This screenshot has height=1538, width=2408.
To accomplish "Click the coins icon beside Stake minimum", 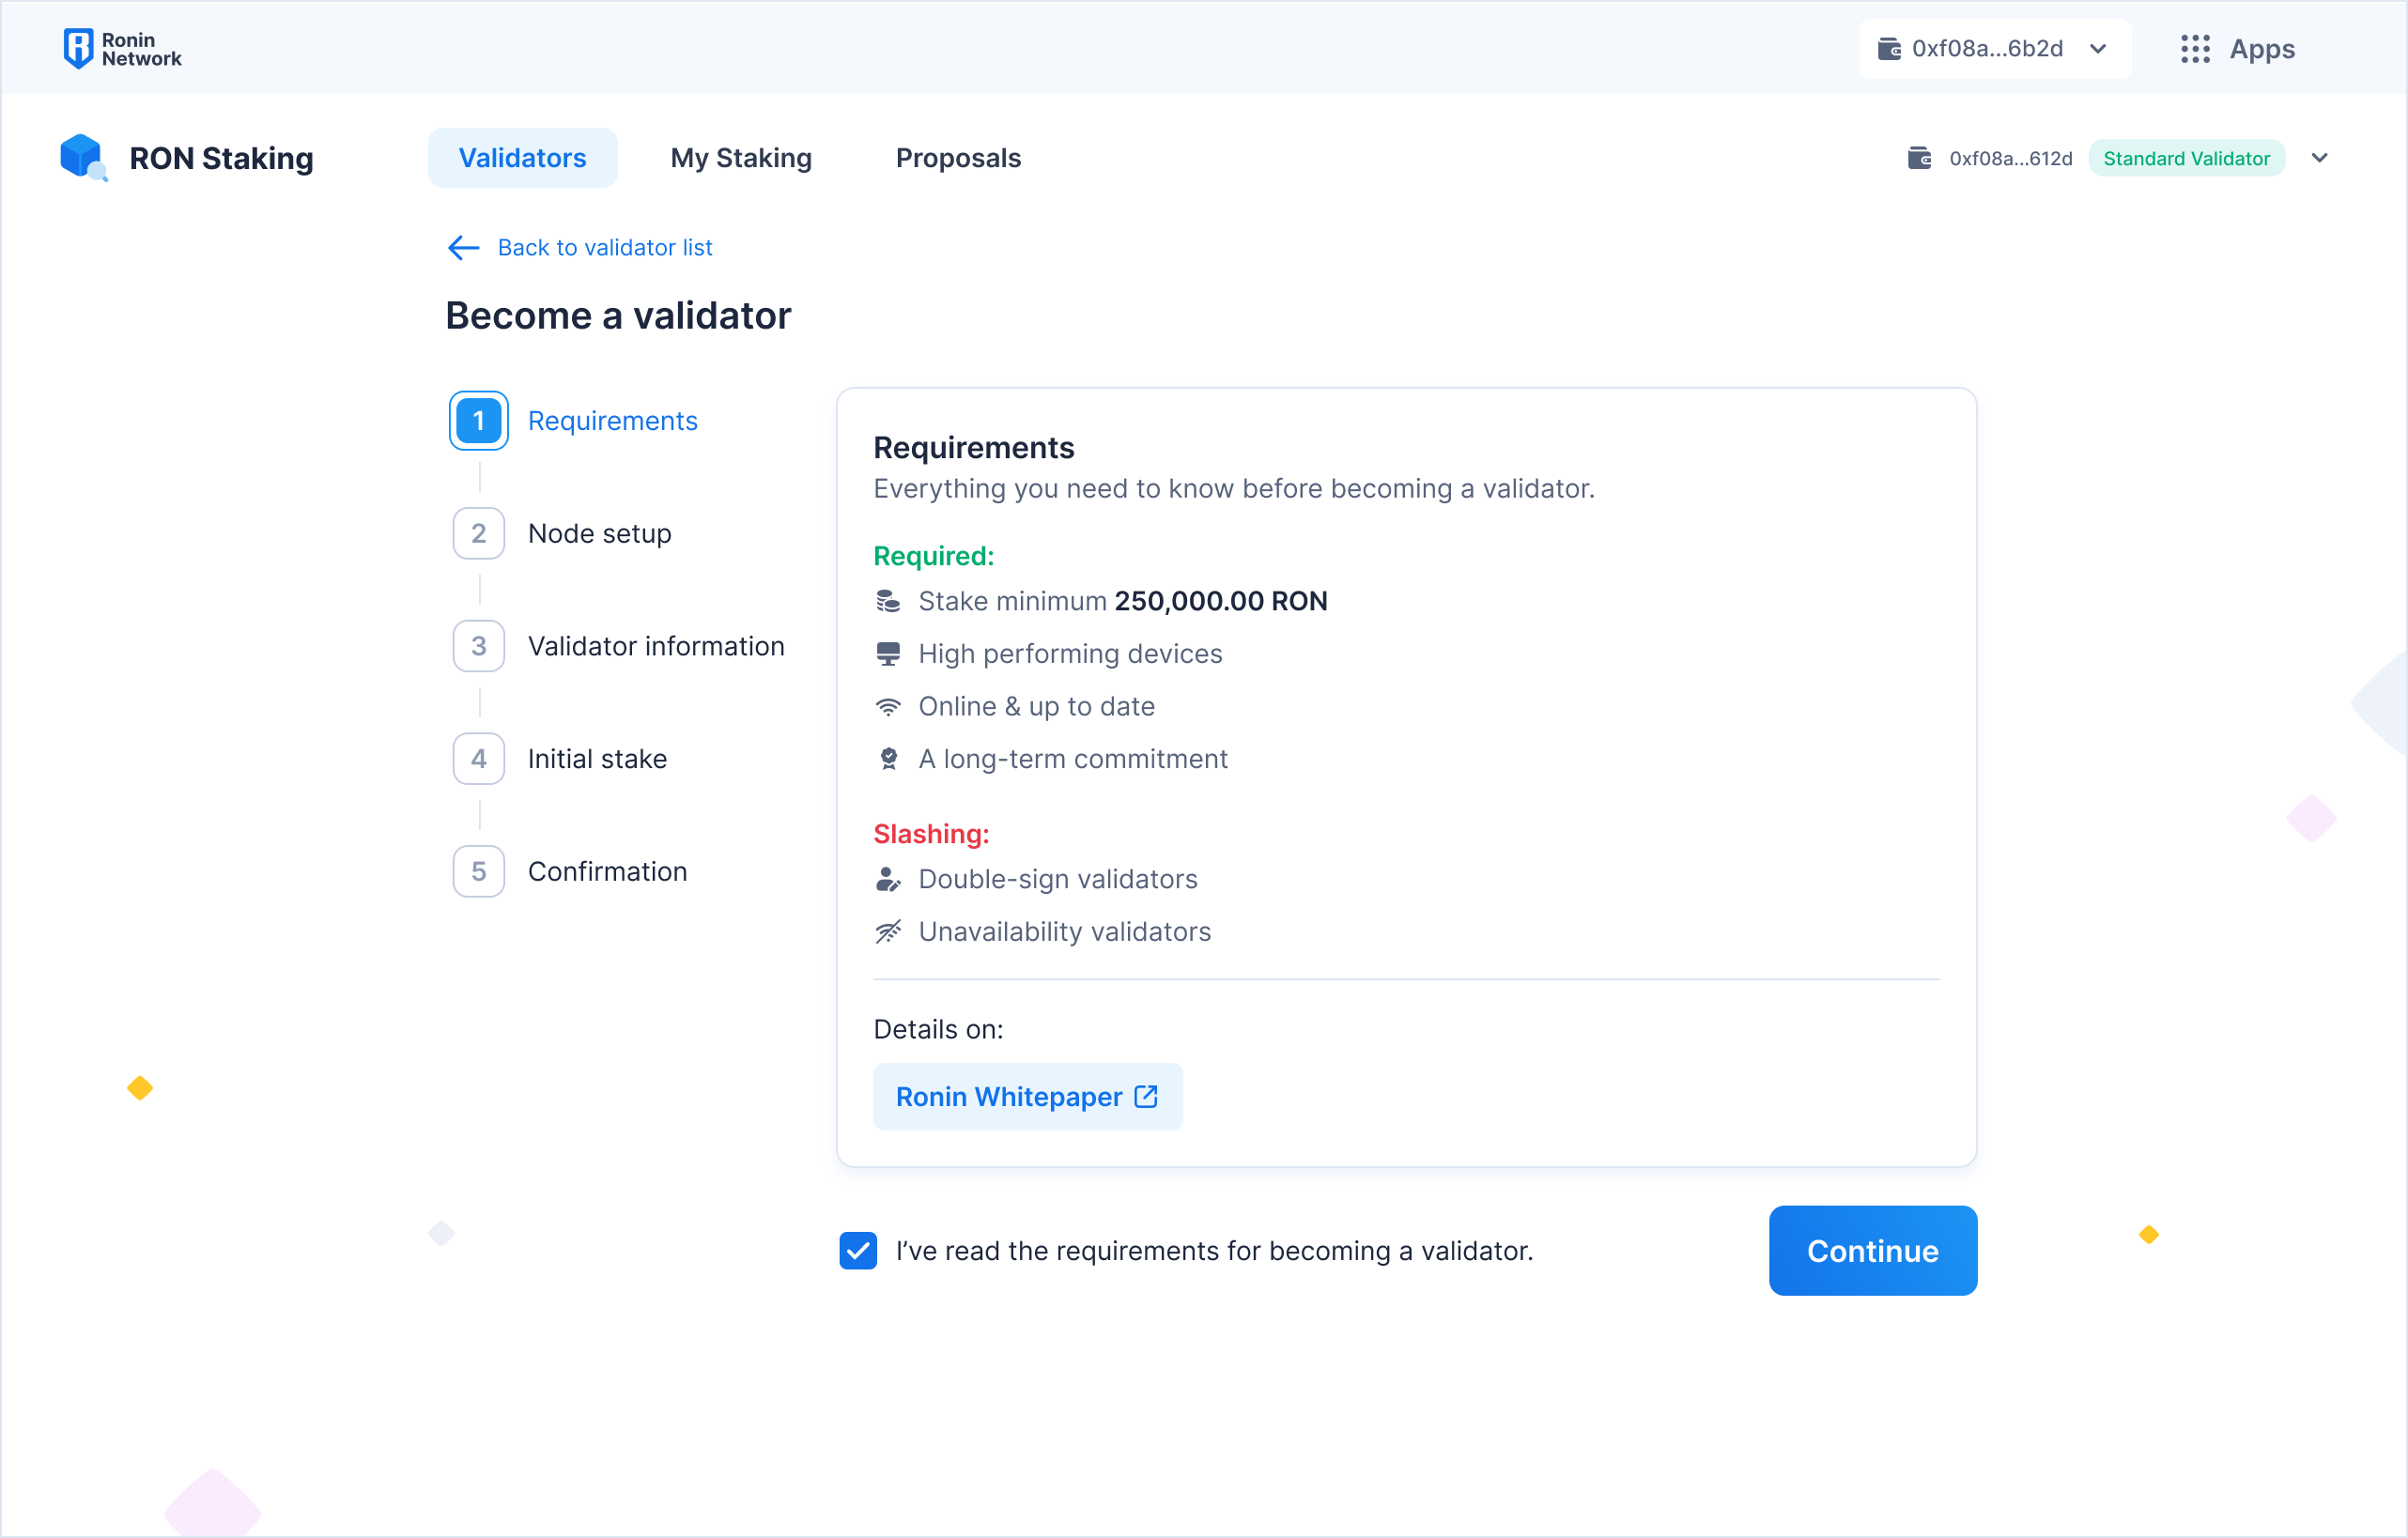I will (x=888, y=601).
